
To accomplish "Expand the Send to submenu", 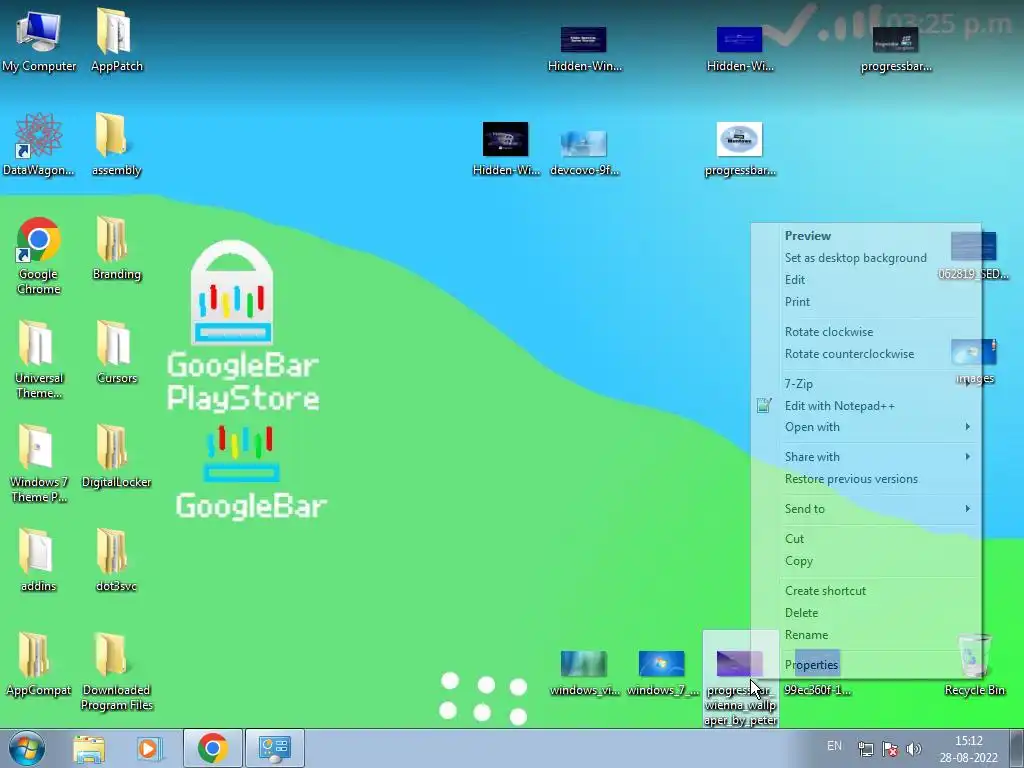I will click(866, 509).
